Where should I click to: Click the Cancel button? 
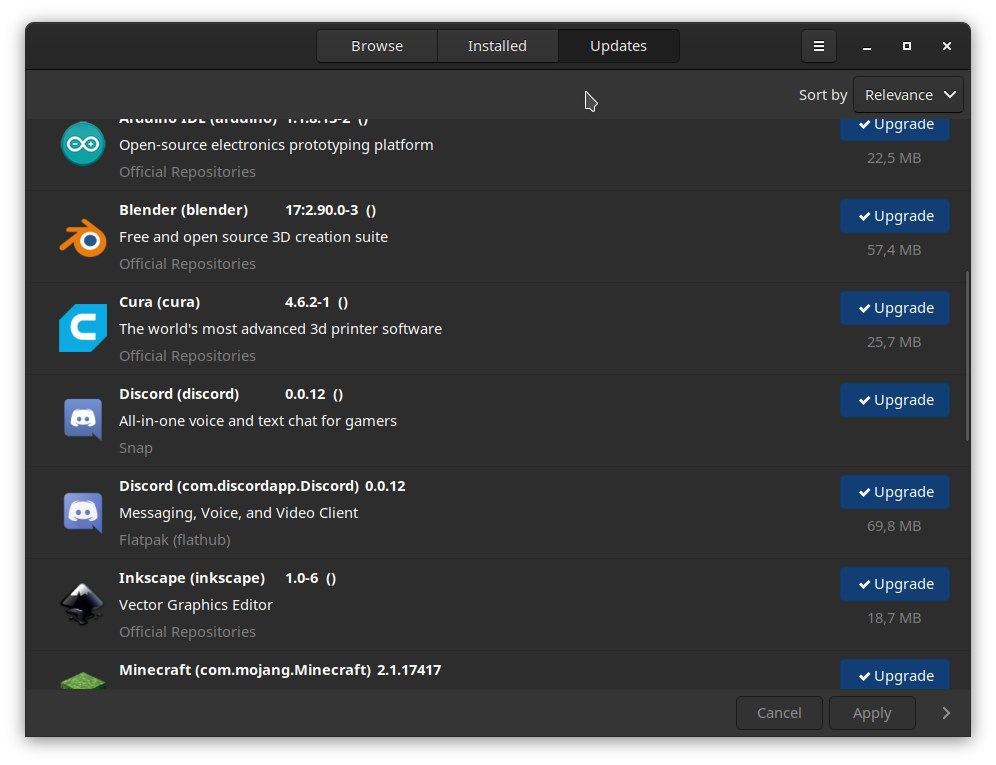(x=779, y=713)
